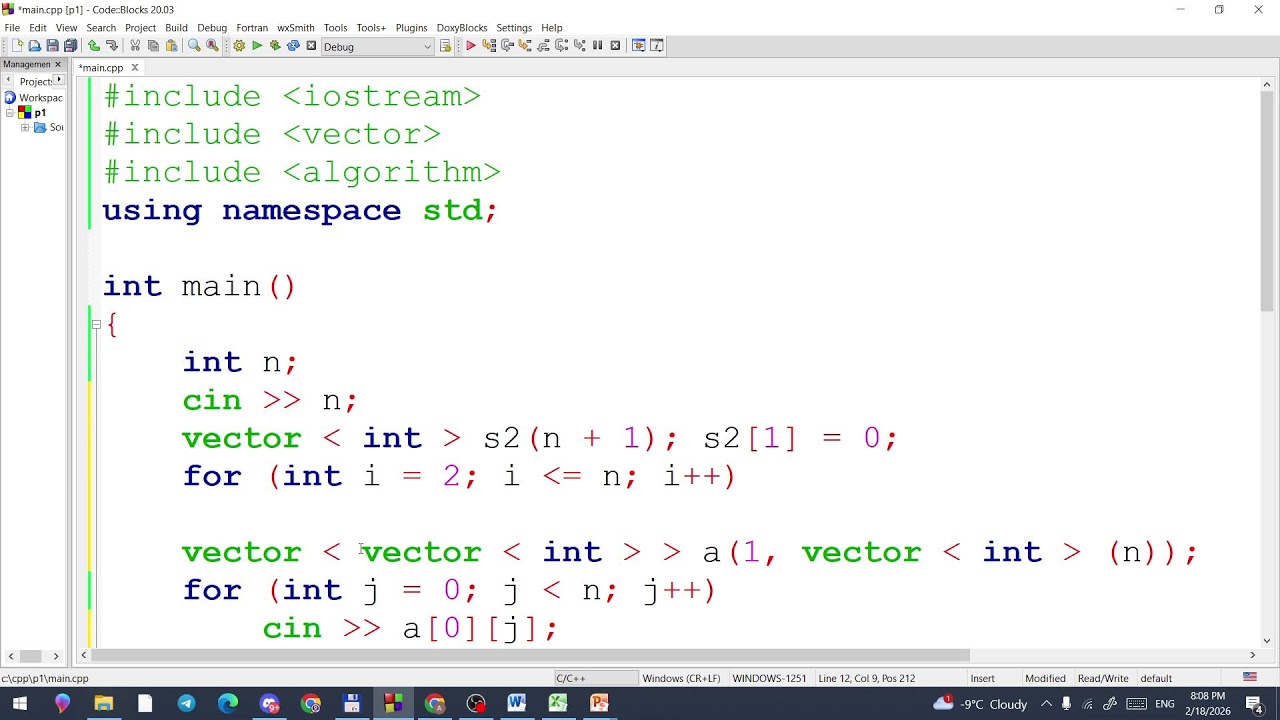Open the Settings menu
The height and width of the screenshot is (720, 1280).
pyautogui.click(x=514, y=27)
